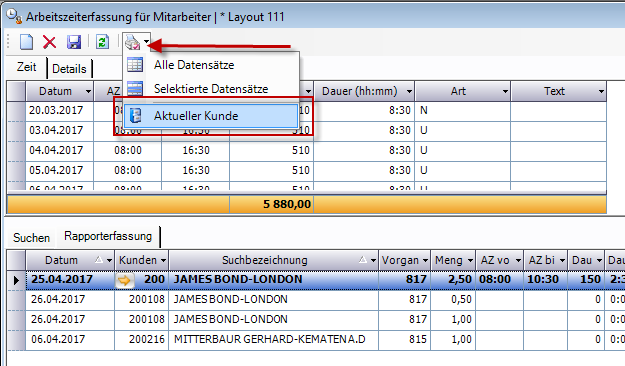Viewport: 625px width, 366px height.
Task: Switch to the Zeit tab
Action: click(x=26, y=67)
